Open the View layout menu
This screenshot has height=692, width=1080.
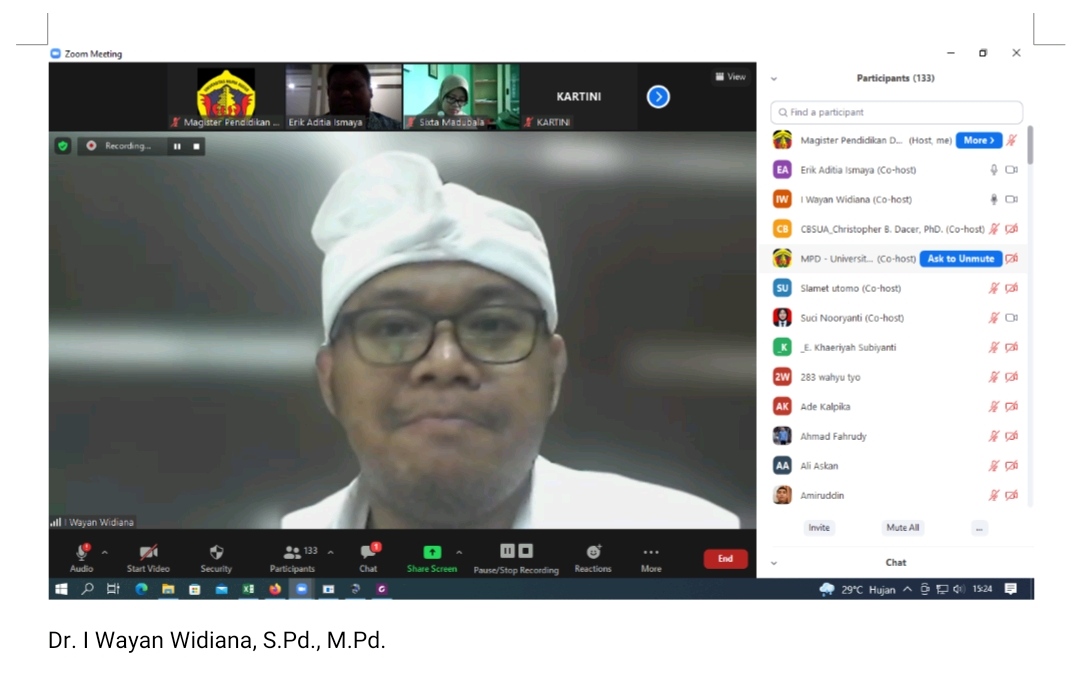click(730, 77)
